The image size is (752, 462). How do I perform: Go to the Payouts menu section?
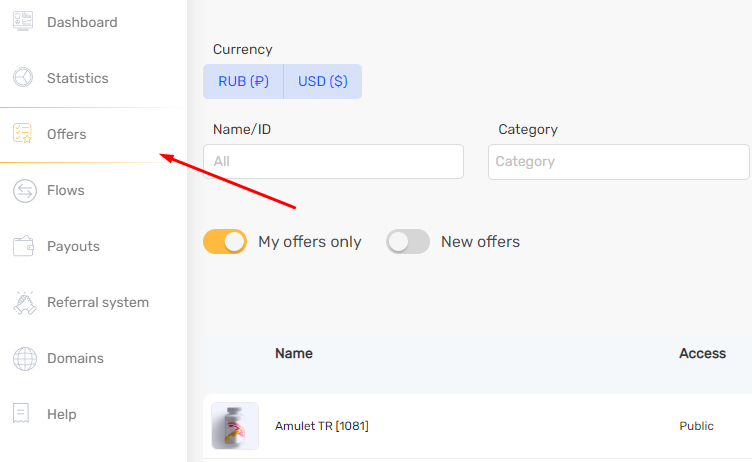click(73, 246)
